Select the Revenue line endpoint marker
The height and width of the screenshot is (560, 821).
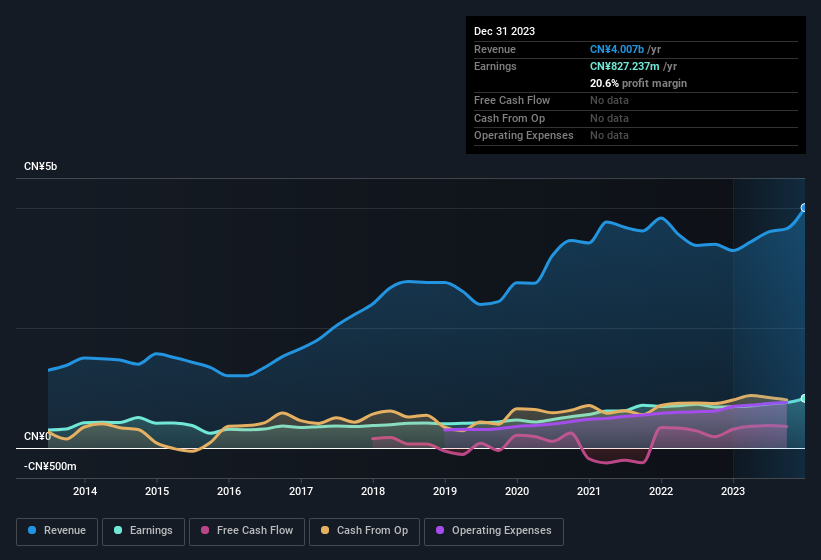[804, 208]
